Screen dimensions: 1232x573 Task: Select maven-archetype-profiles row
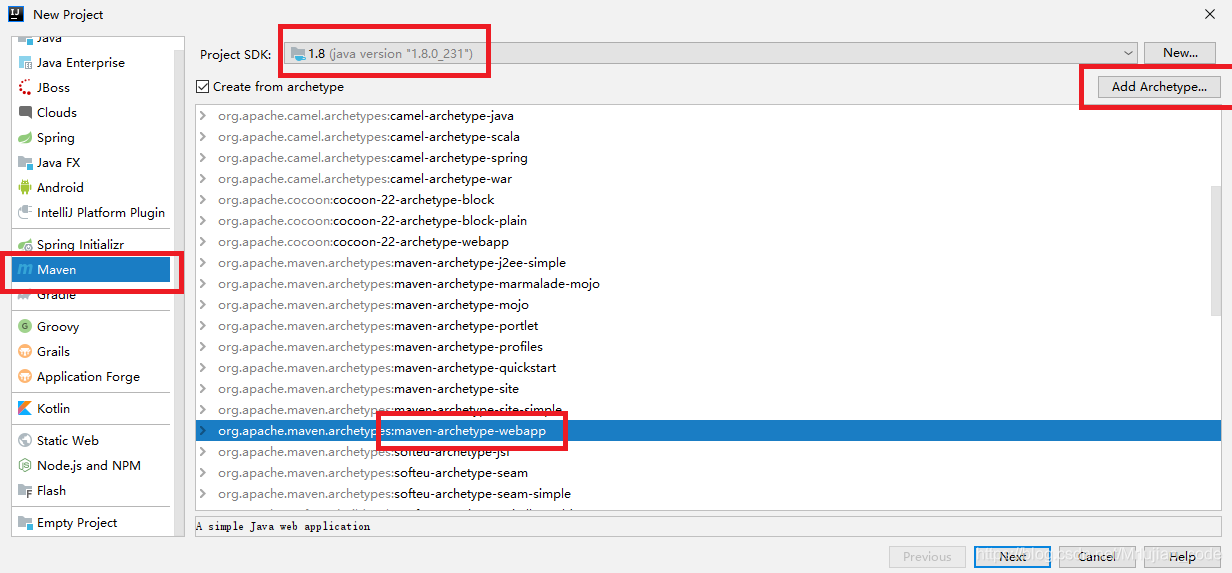pos(702,347)
